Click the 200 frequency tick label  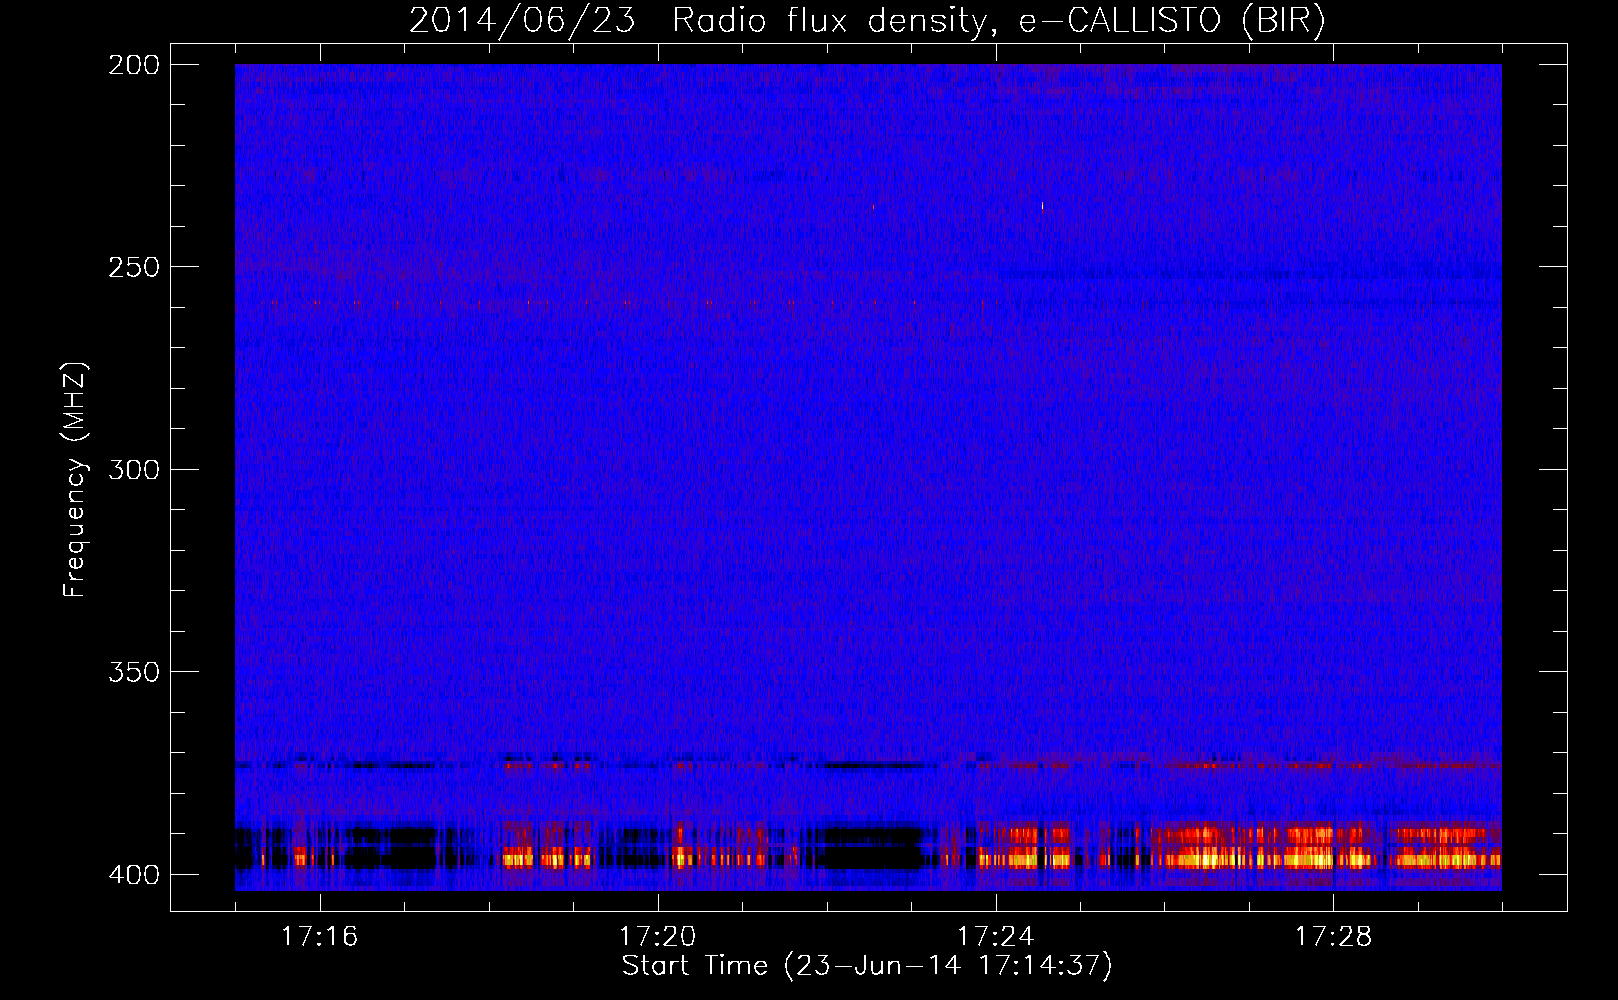pyautogui.click(x=133, y=65)
